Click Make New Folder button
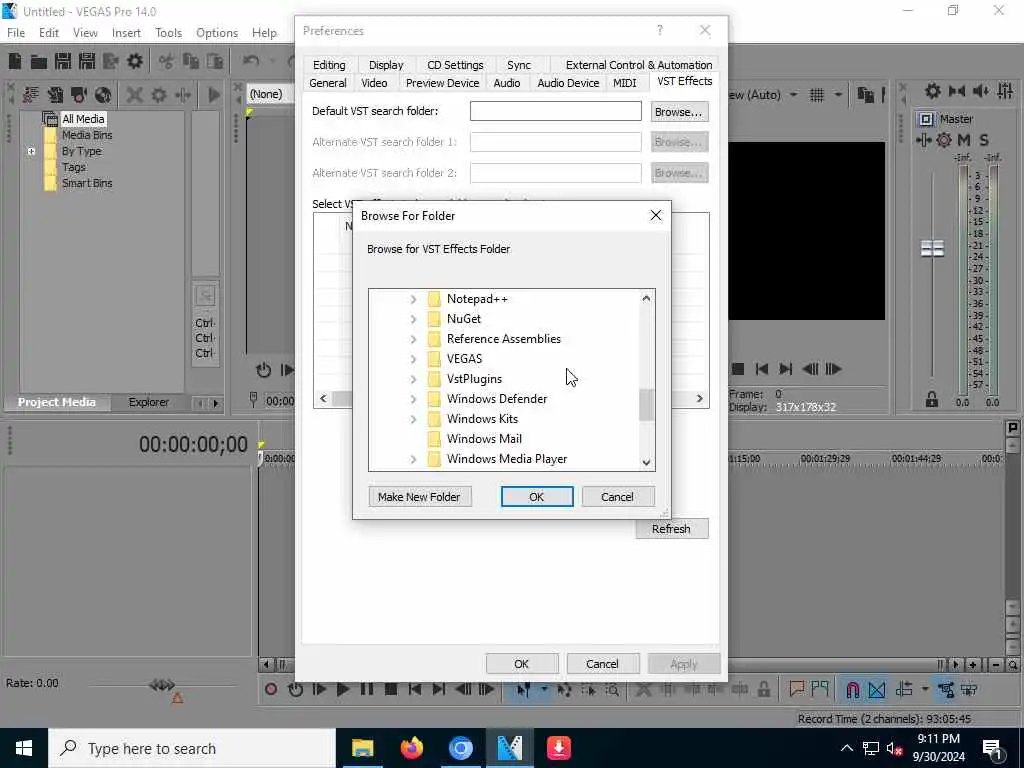 (x=419, y=497)
